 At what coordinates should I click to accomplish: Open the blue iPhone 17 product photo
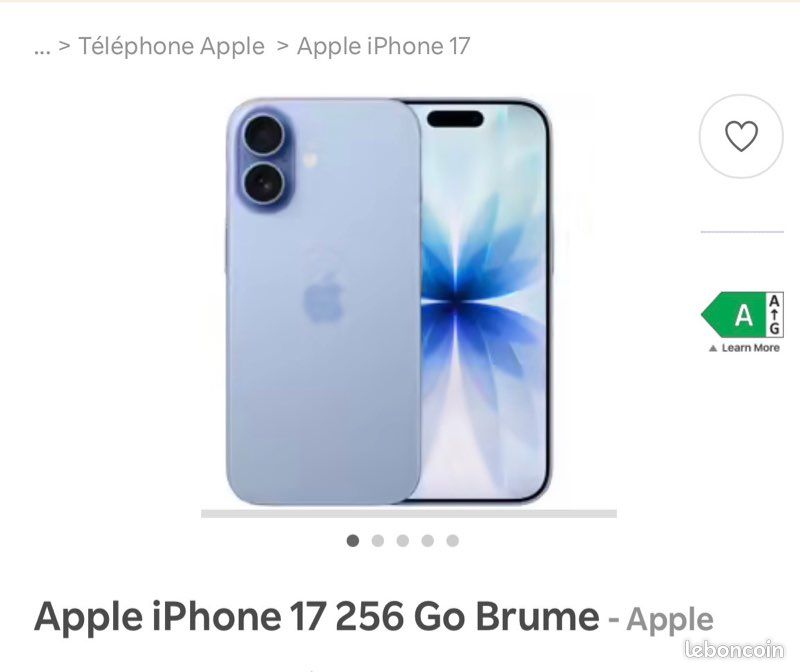(x=389, y=301)
